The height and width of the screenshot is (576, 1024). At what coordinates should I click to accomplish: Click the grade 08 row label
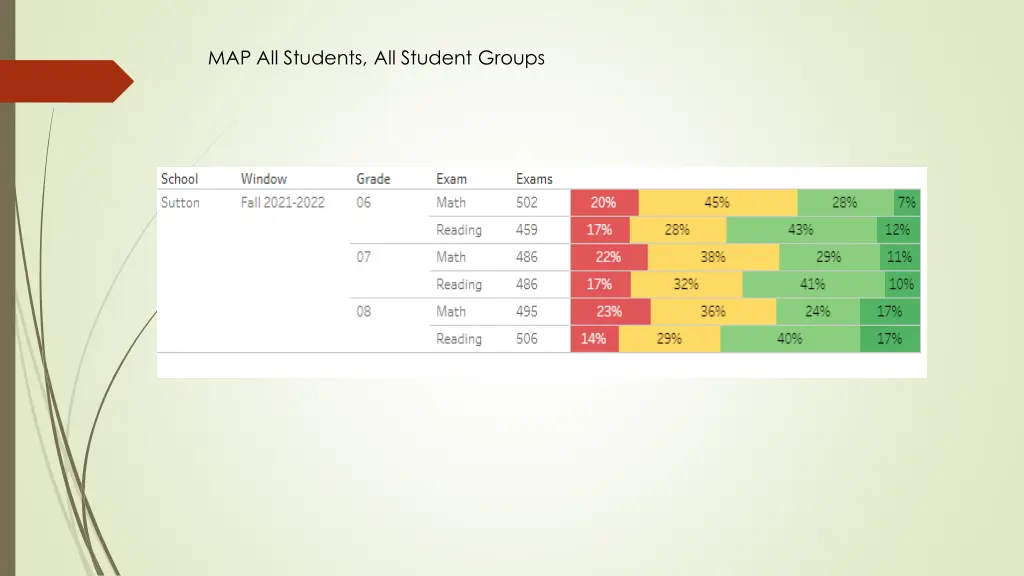point(364,311)
